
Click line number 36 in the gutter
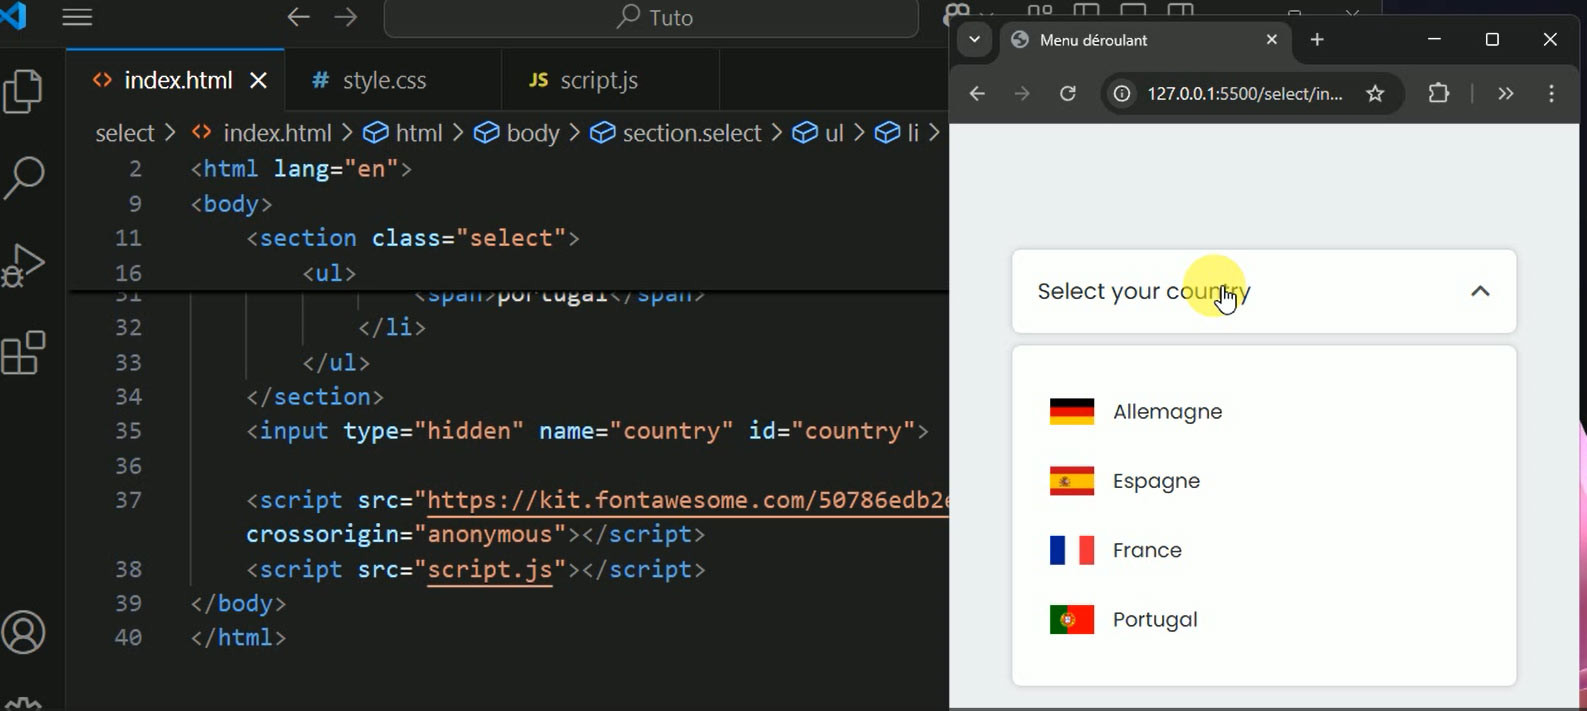point(128,466)
